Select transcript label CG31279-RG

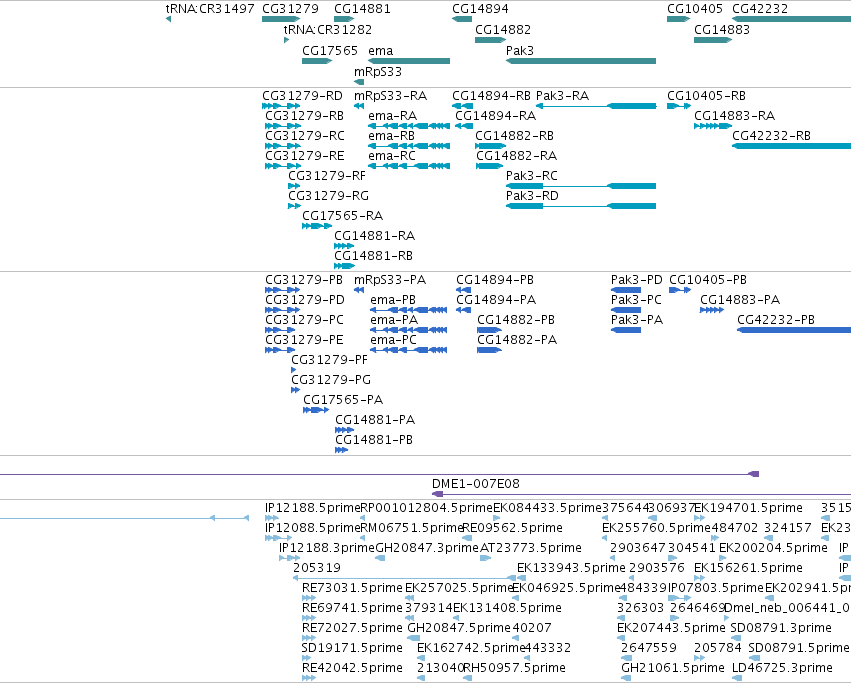click(x=328, y=196)
